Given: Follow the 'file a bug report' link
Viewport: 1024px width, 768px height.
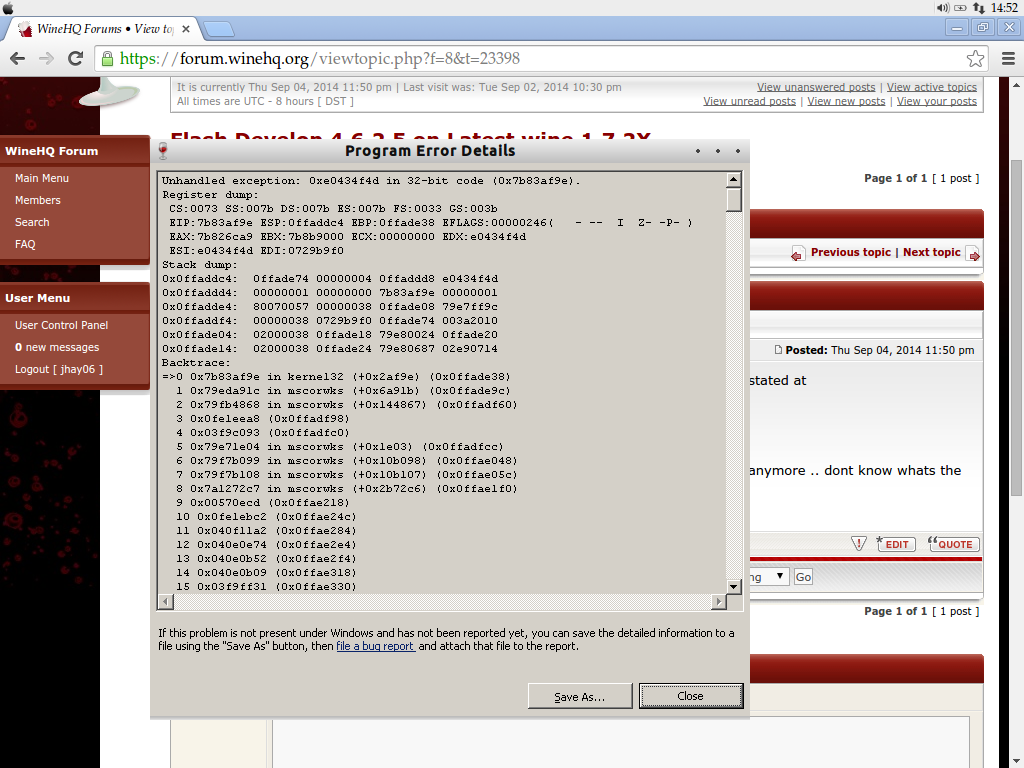Looking at the screenshot, I should (376, 647).
